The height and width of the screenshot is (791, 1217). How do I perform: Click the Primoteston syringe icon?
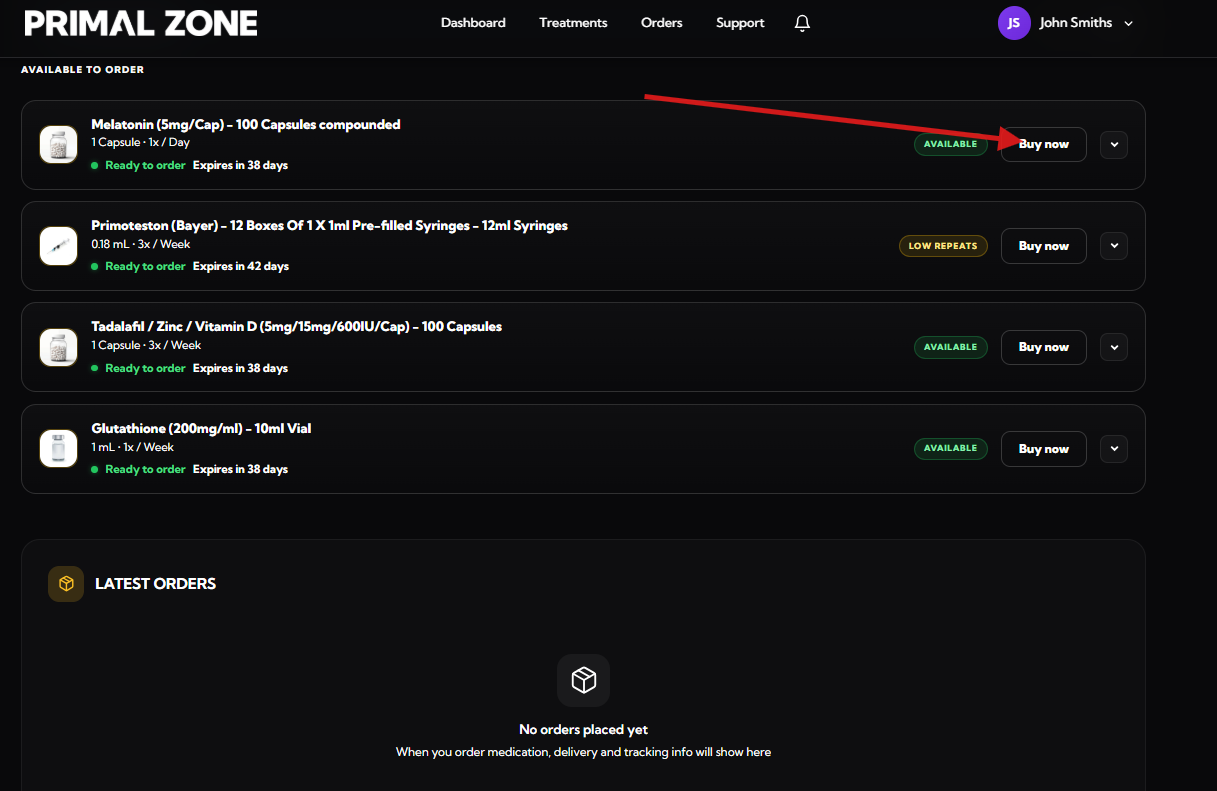coord(58,246)
